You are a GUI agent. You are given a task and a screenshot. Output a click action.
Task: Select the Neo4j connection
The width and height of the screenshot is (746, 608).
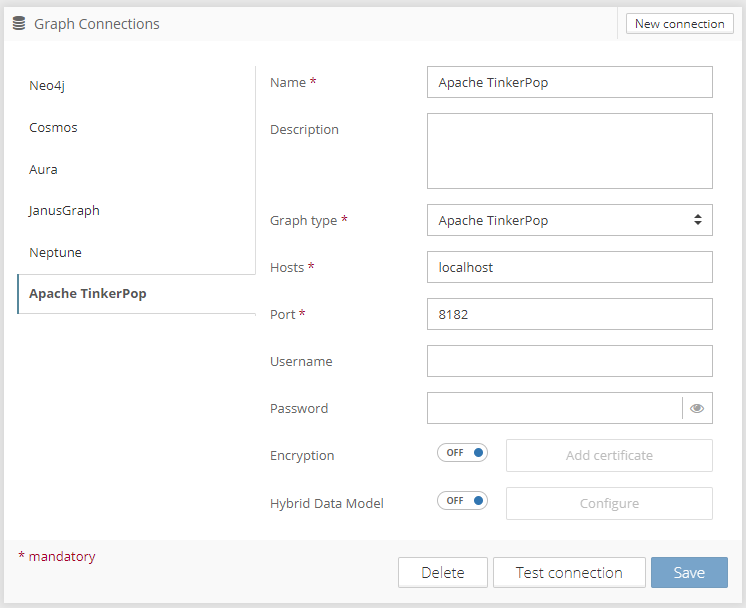pos(47,86)
